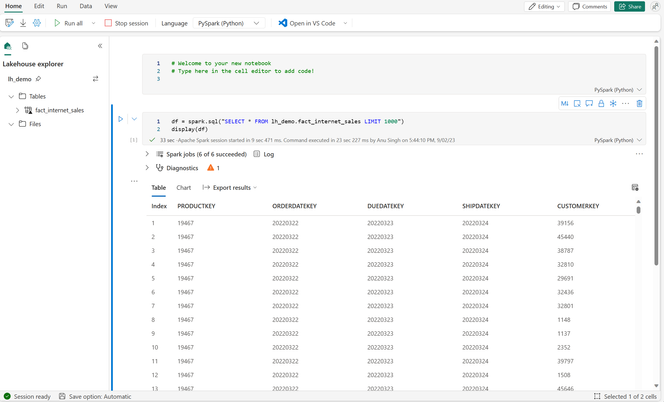Open the output ellipsis menu left of Table

pyautogui.click(x=134, y=181)
